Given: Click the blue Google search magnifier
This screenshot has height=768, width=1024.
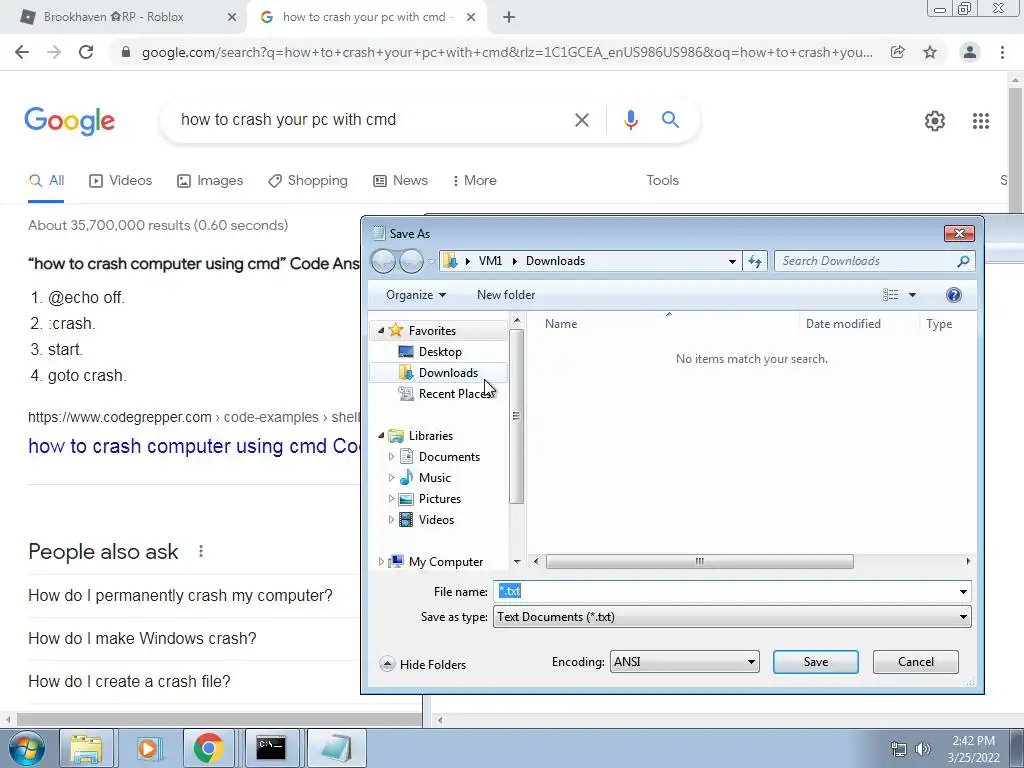Looking at the screenshot, I should coord(670,120).
